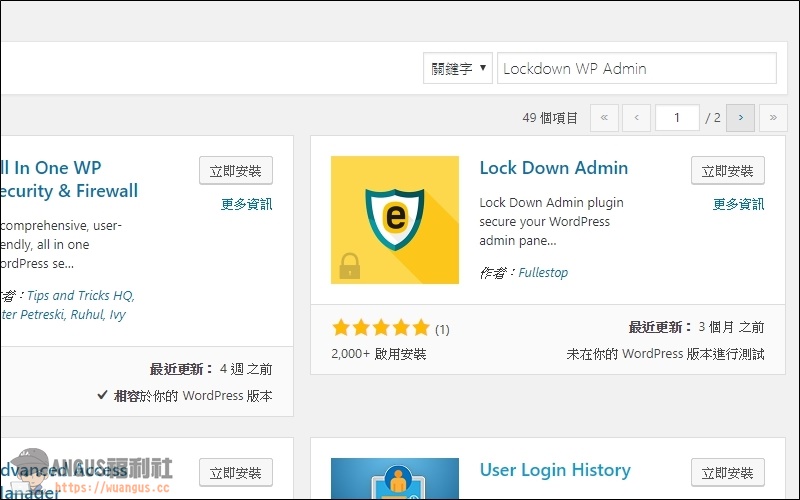Open 更多資訊 for All In One WP Security
800x500 pixels.
coord(246,204)
